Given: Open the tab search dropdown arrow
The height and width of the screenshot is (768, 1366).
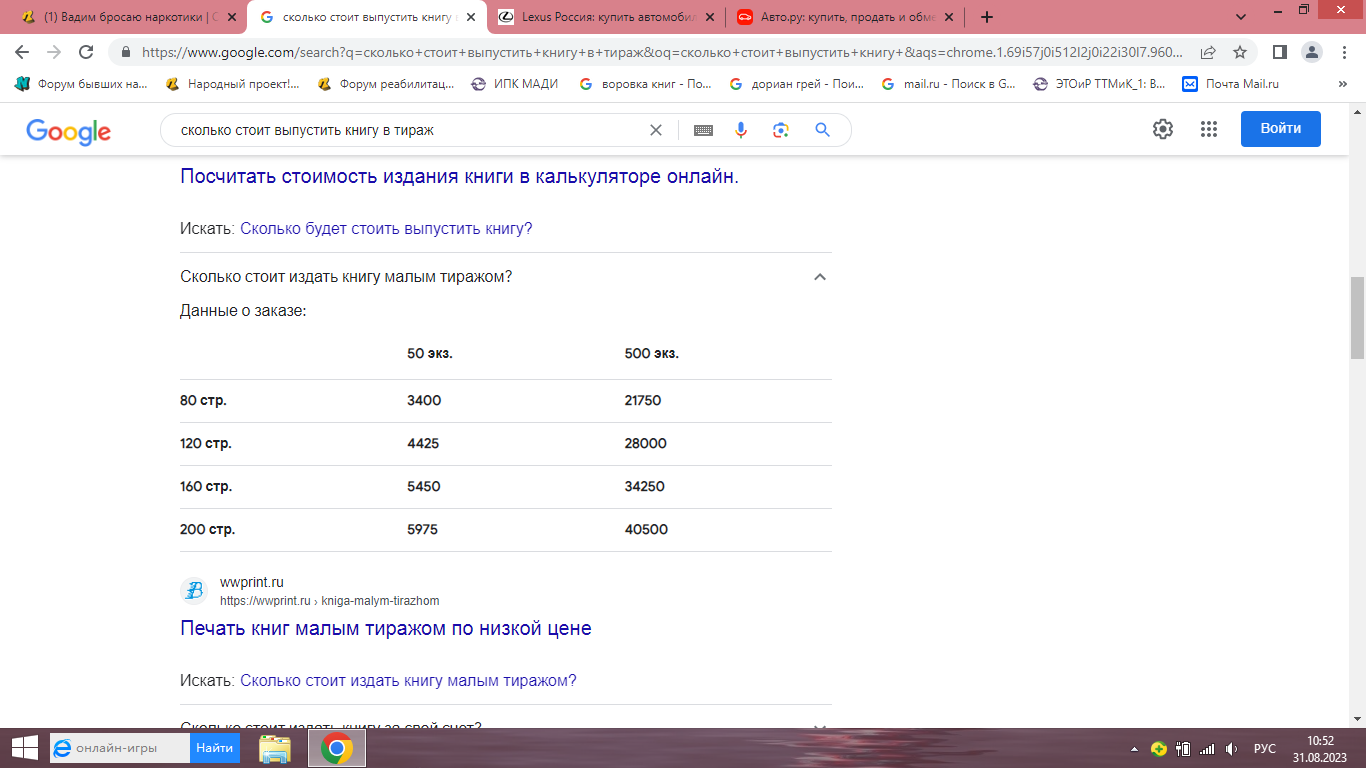Looking at the screenshot, I should coord(1241,17).
